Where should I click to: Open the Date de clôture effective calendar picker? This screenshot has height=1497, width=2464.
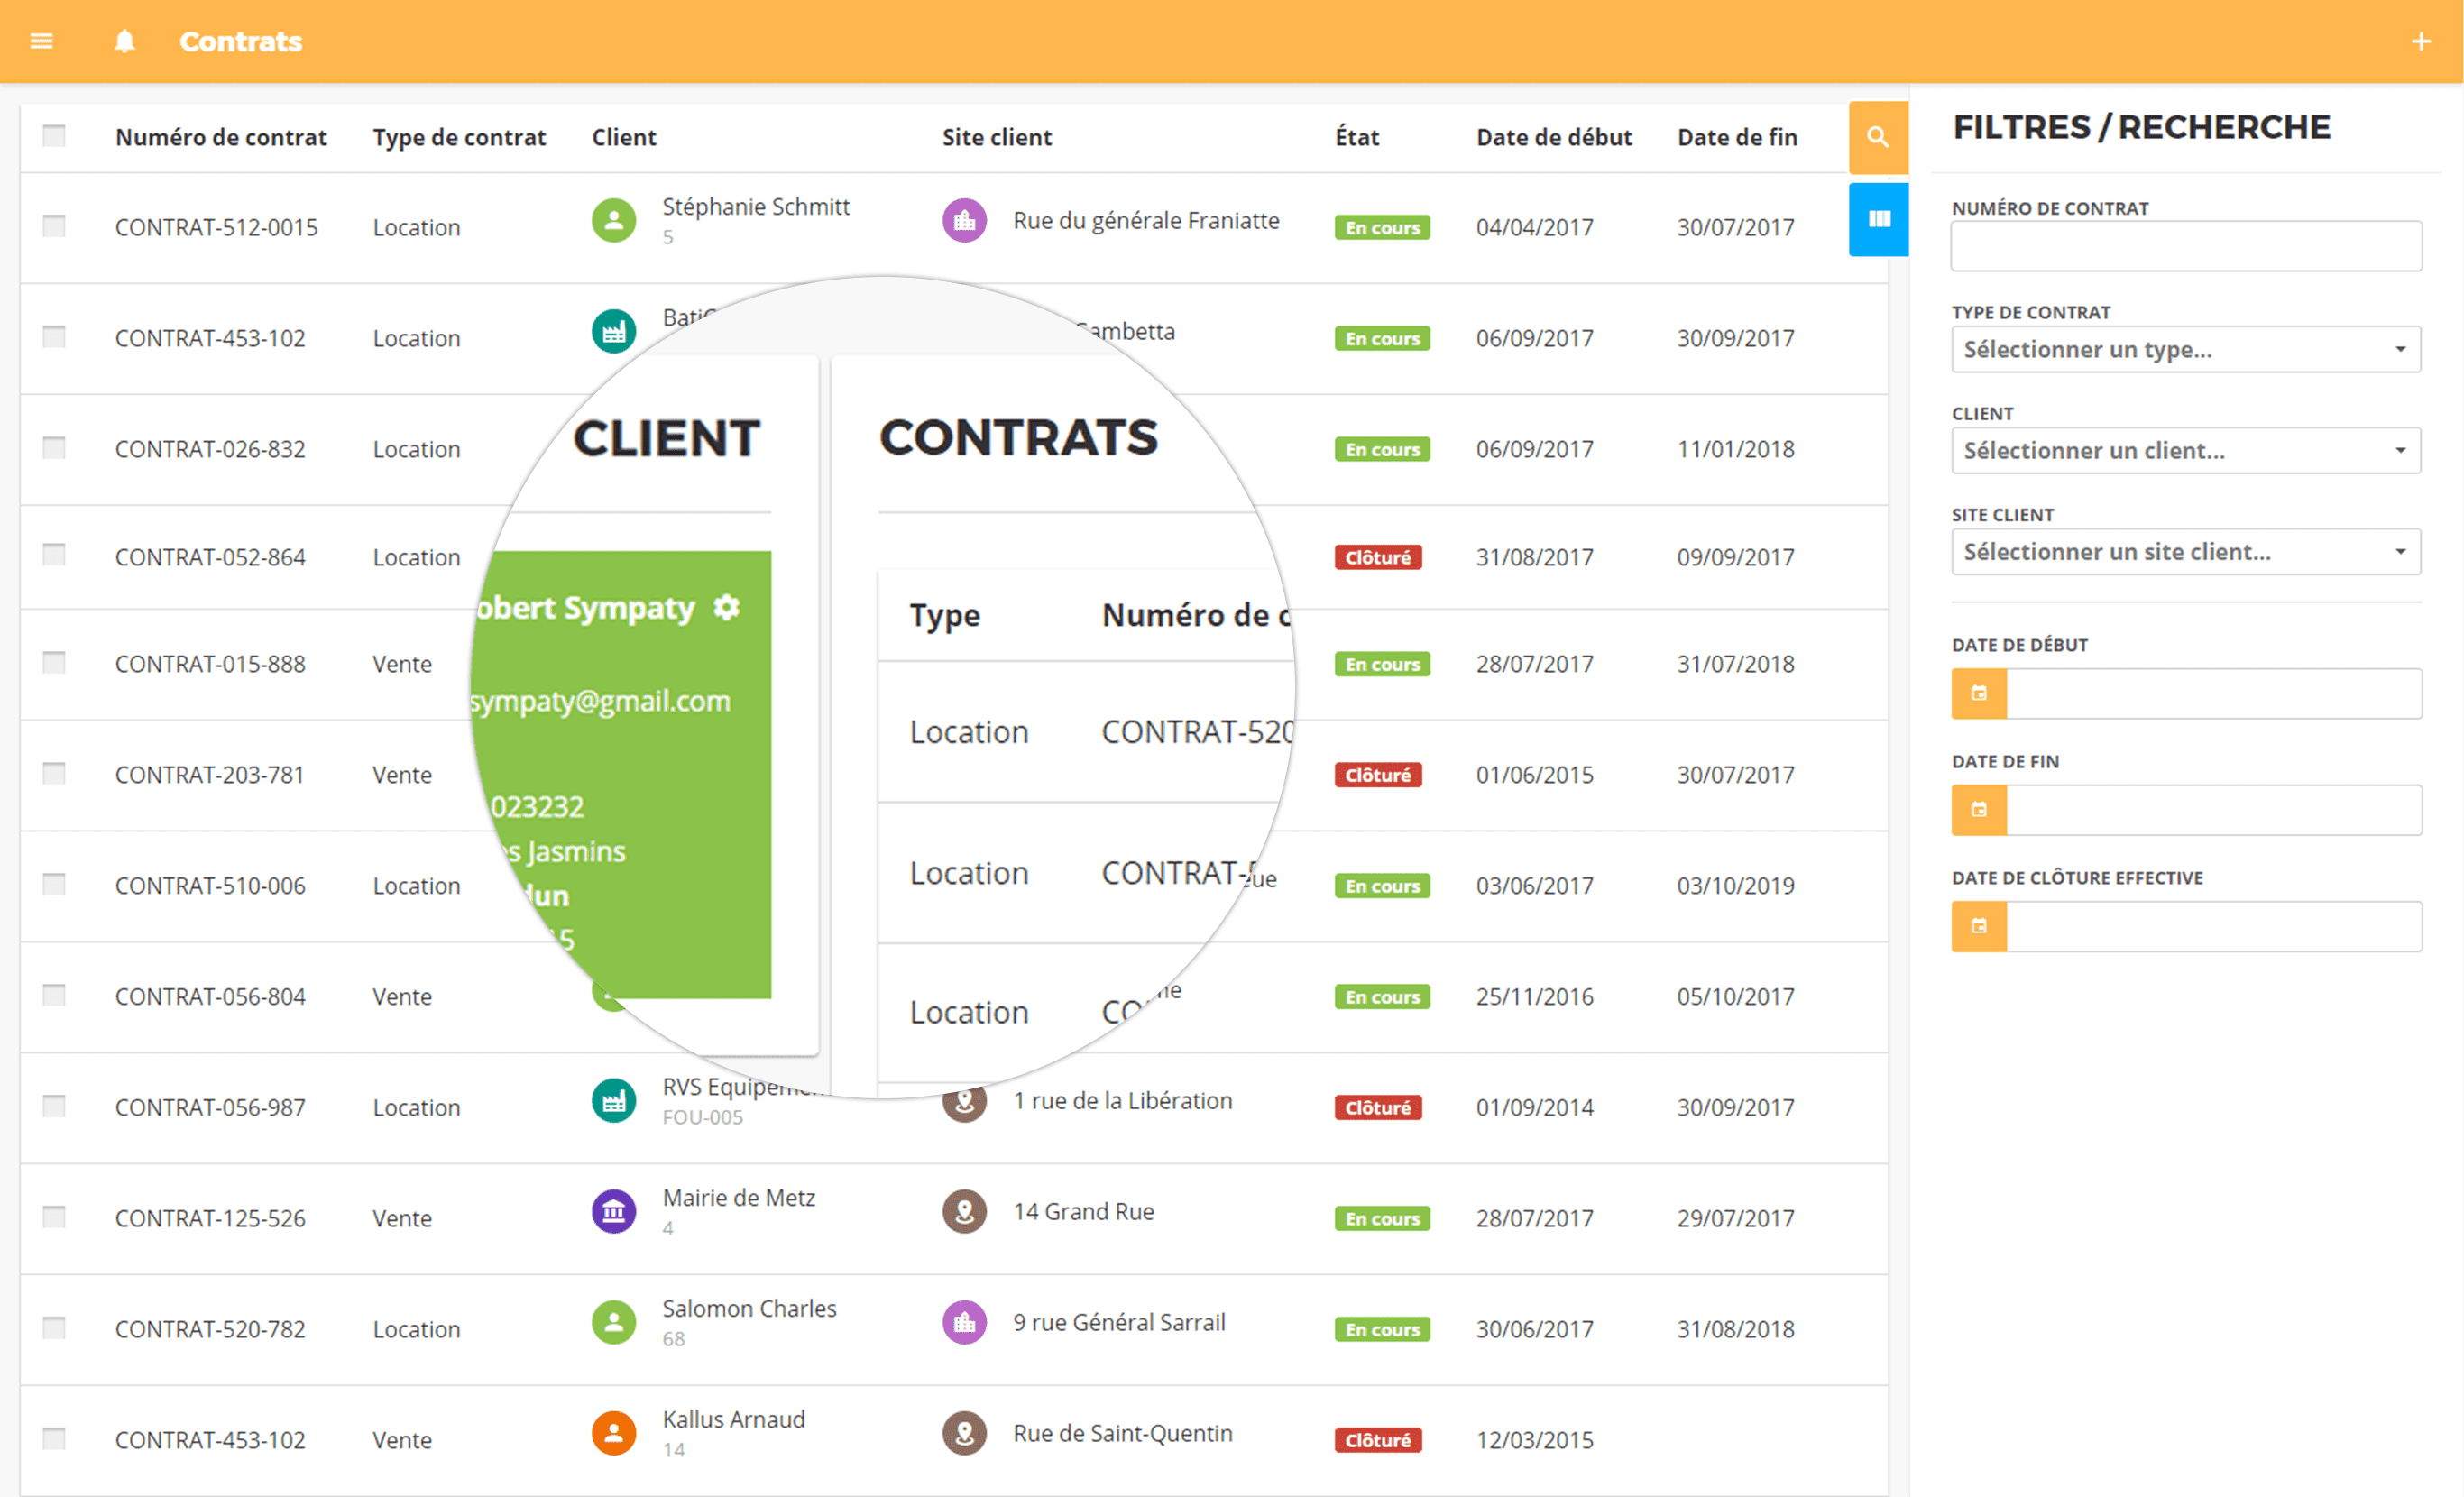coord(1979,927)
